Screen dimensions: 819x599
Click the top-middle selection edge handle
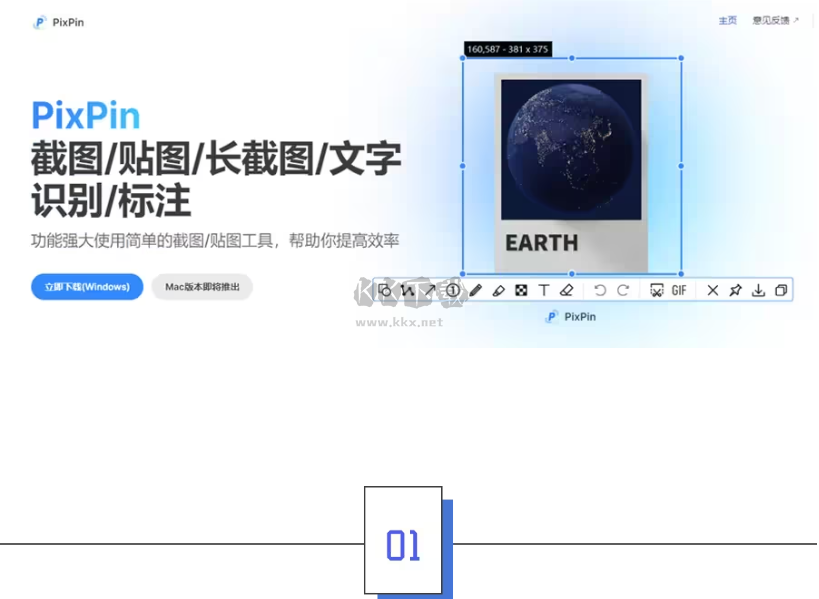pyautogui.click(x=572, y=58)
